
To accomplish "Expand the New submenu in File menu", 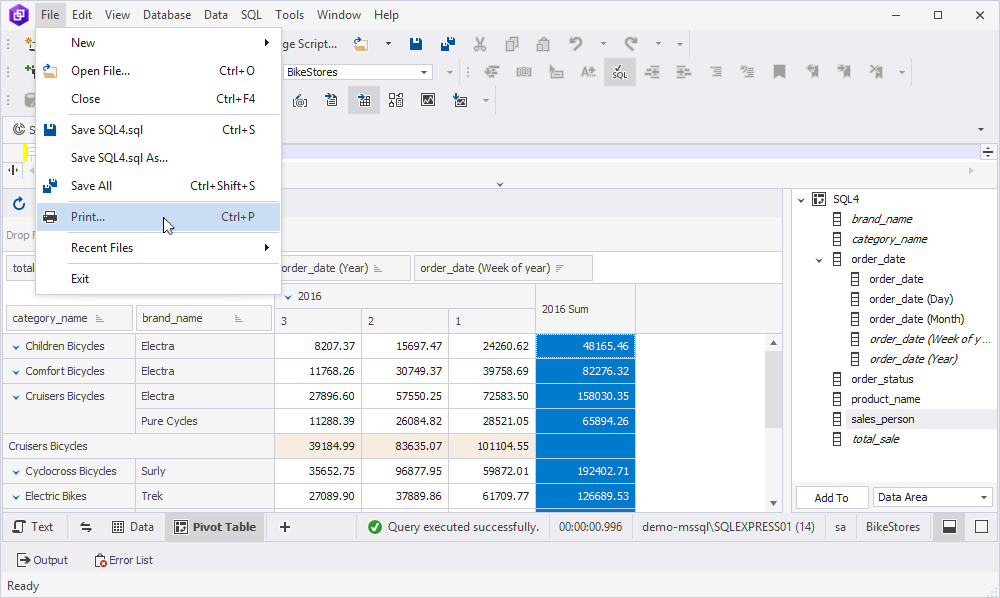I will point(158,43).
